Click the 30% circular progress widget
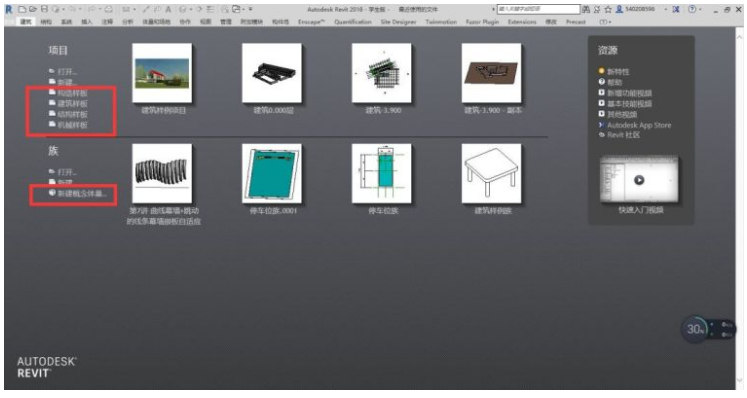Screen dimensions: 747x398 click(696, 329)
